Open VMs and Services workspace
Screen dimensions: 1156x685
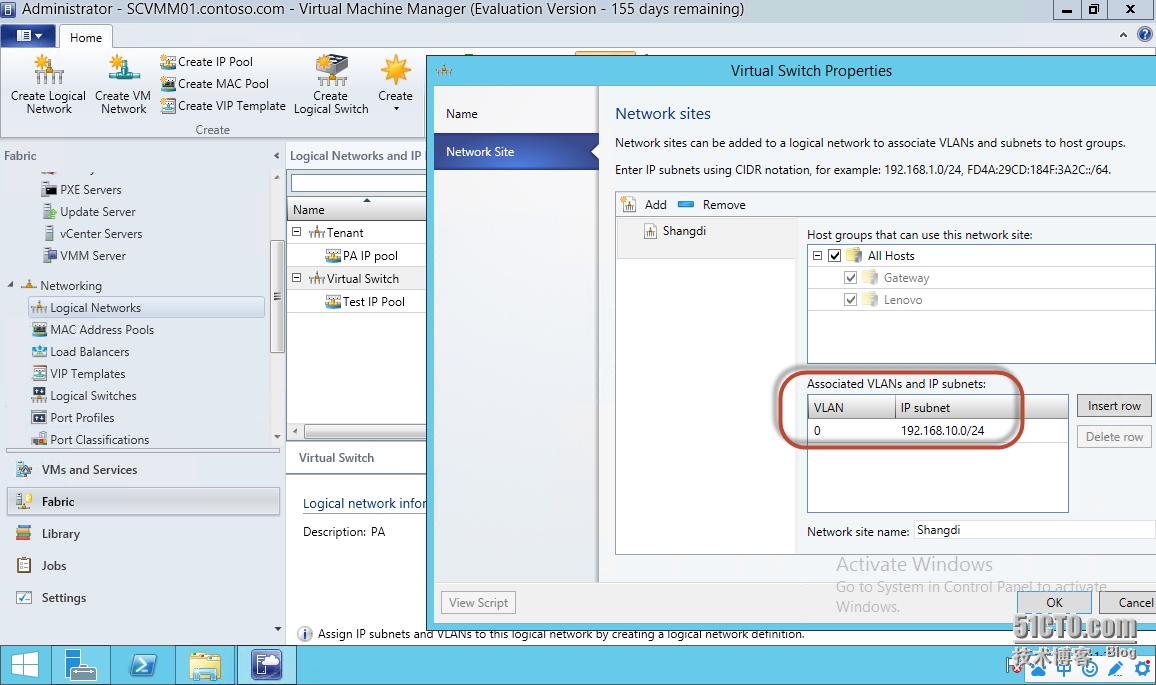coord(143,470)
